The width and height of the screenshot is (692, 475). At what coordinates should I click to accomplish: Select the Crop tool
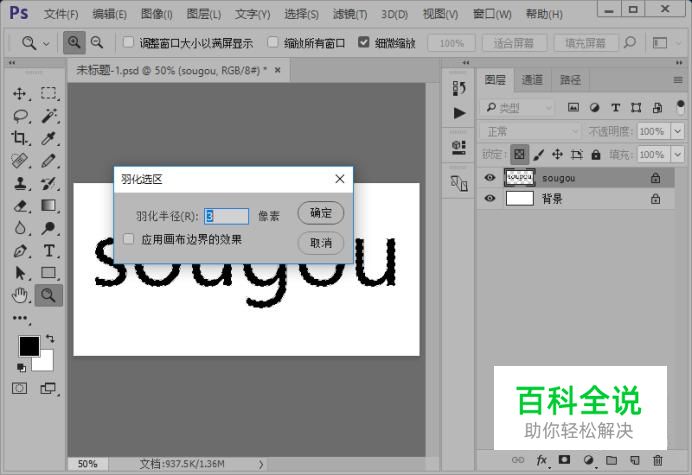19,139
